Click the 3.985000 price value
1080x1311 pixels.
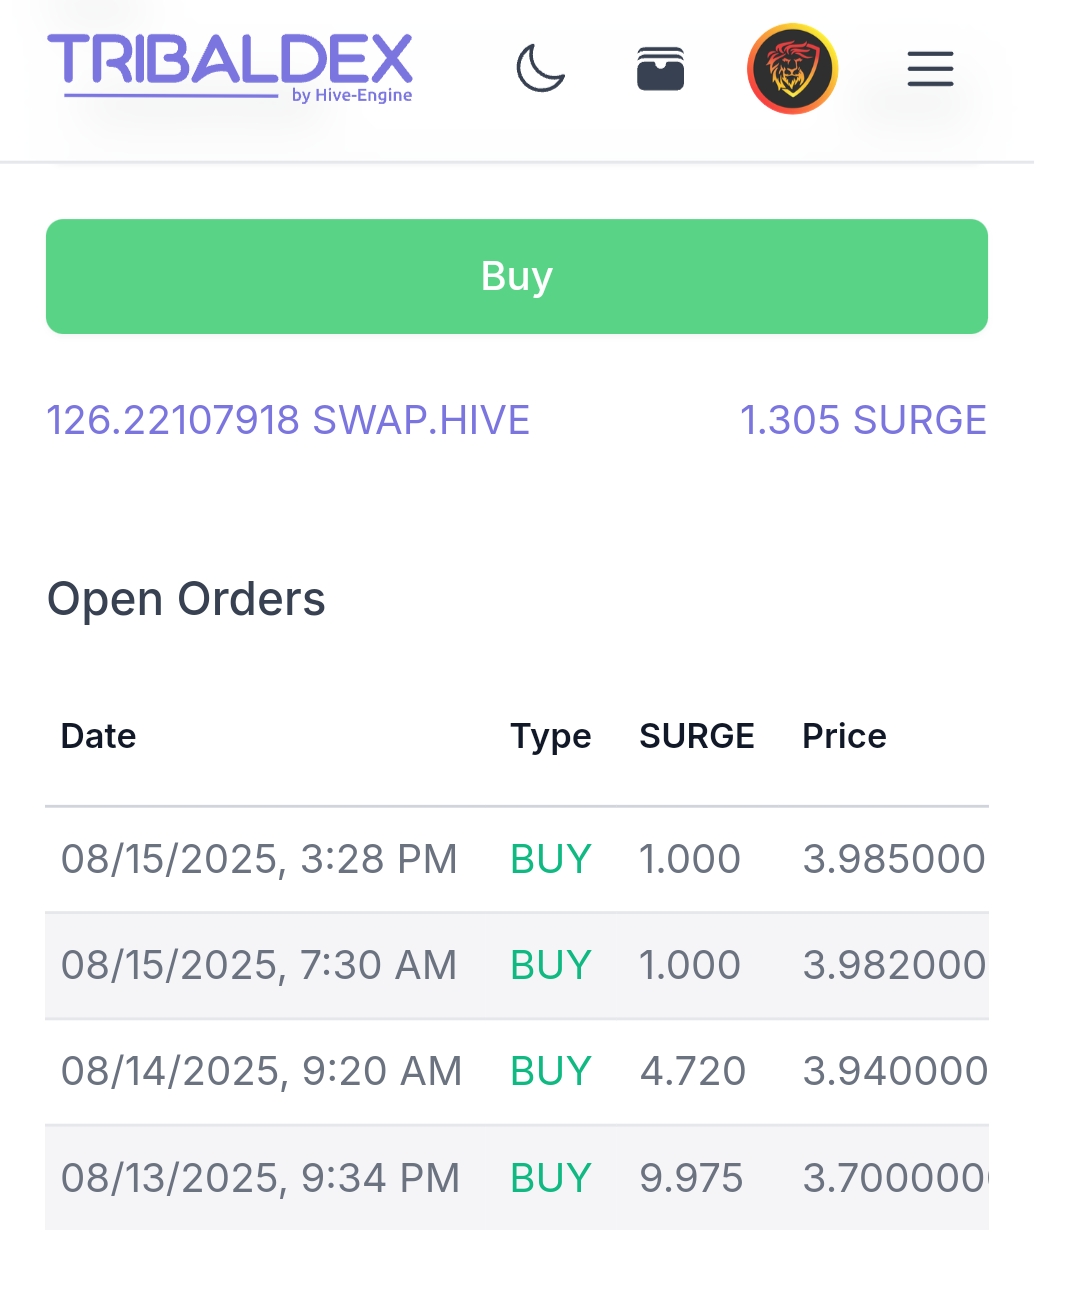coord(894,859)
